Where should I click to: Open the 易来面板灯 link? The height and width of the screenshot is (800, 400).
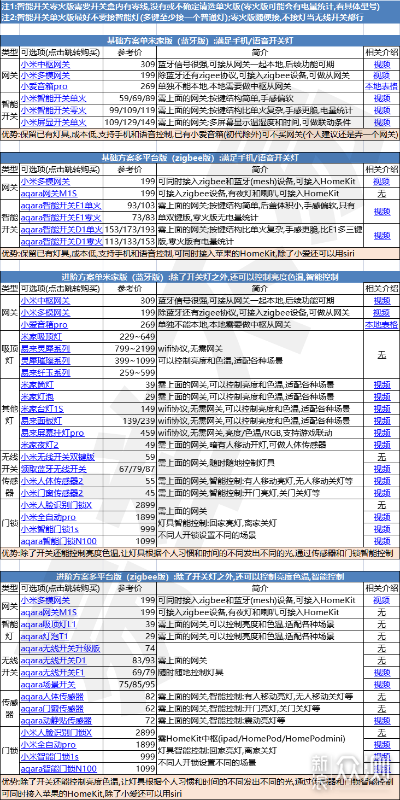(x=41, y=421)
